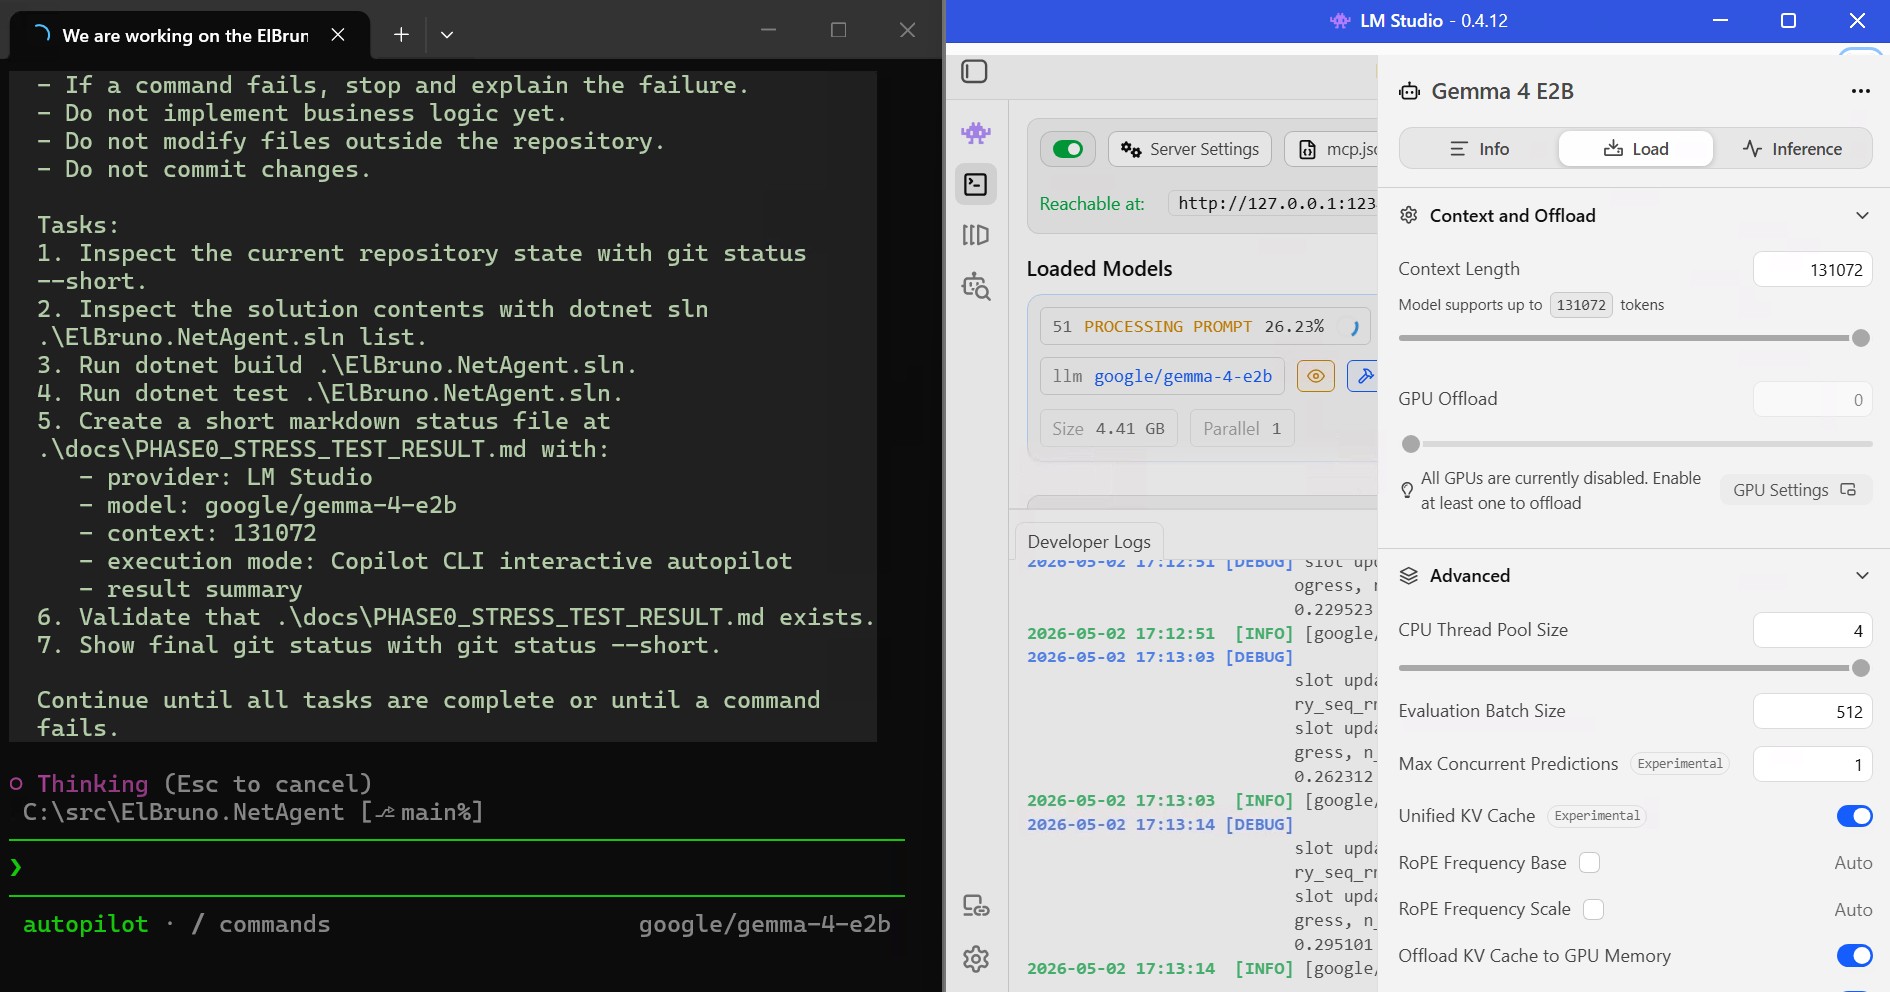
Task: Check the RoPE Frequency Base checkbox
Action: (x=1589, y=862)
